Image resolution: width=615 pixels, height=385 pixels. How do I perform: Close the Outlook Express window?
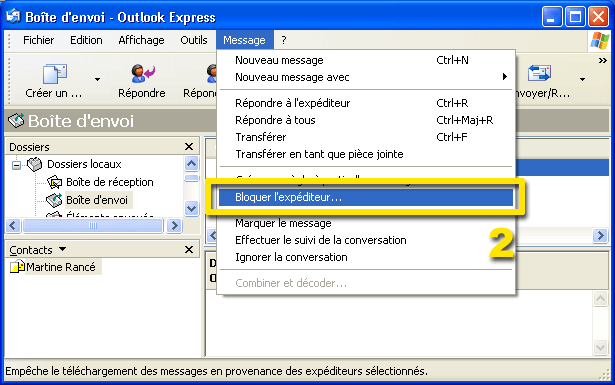tap(598, 17)
